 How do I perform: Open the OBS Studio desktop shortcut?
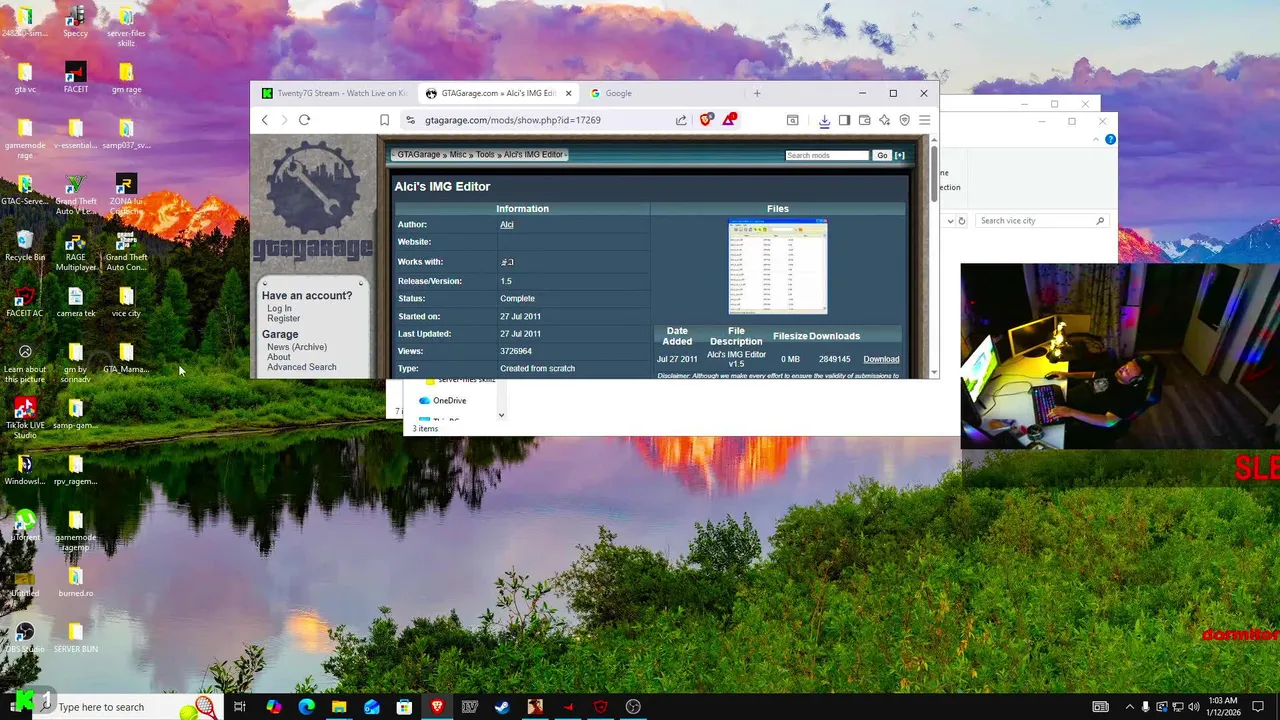[x=25, y=637]
